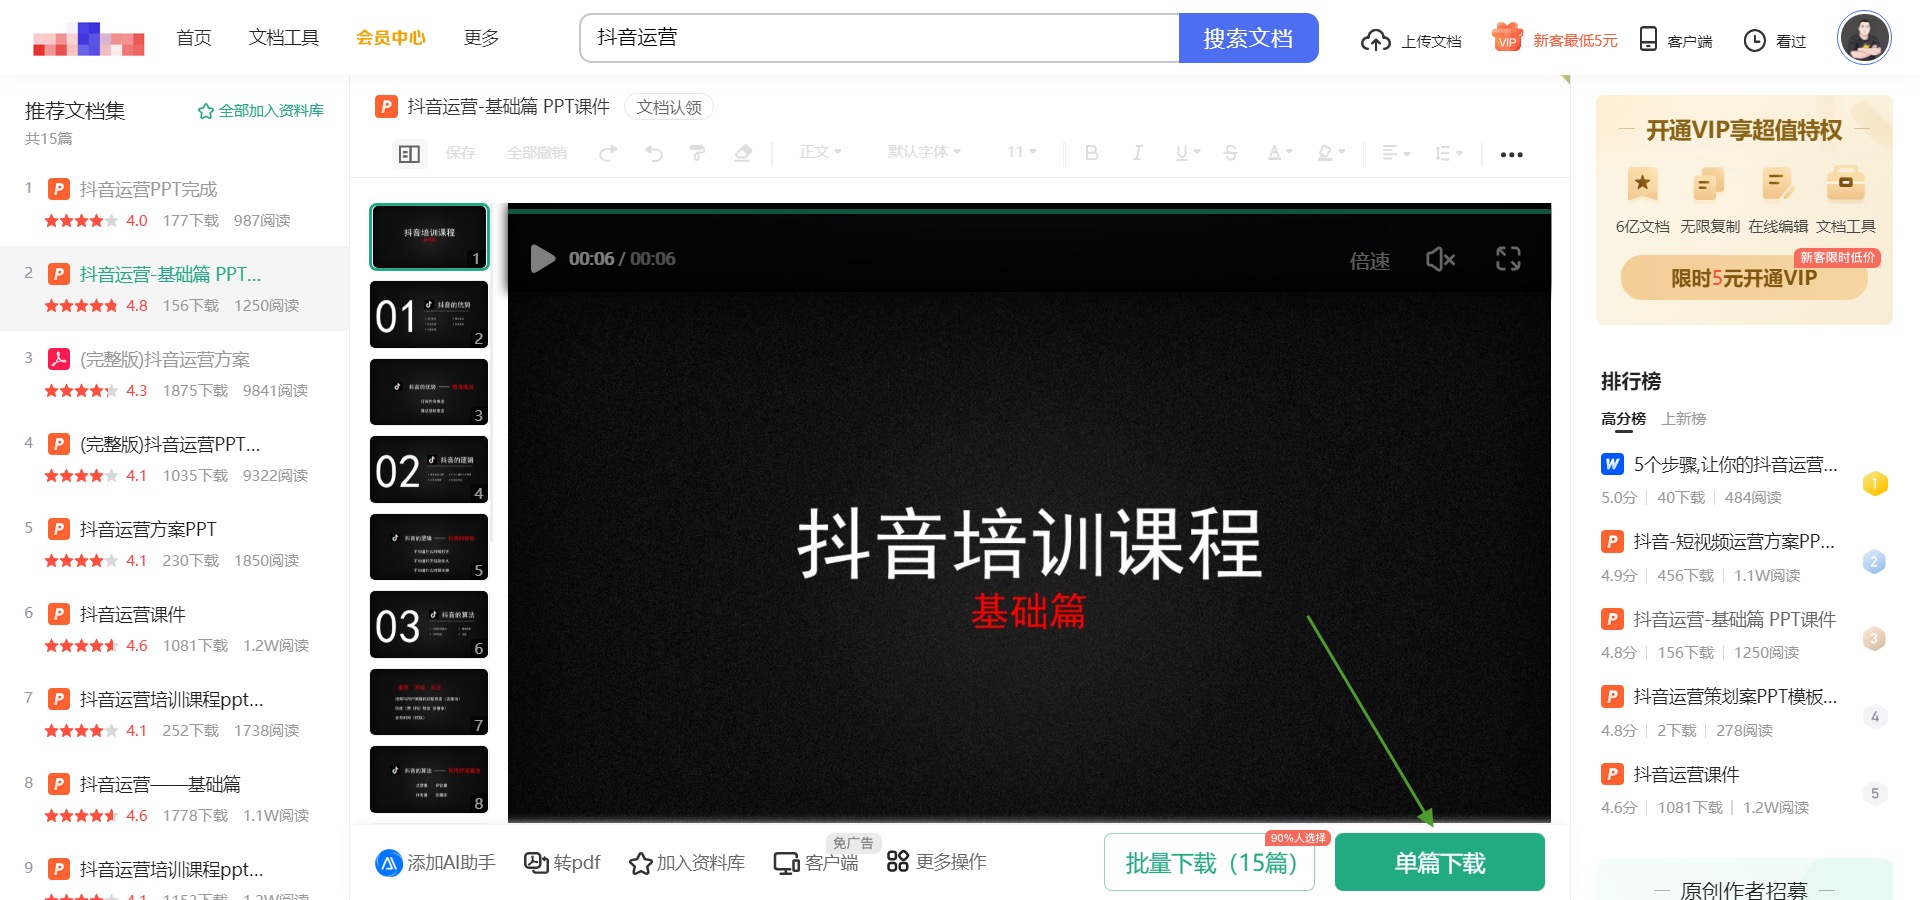
Task: Click the 加入资料库 star icon
Action: pyautogui.click(x=641, y=863)
